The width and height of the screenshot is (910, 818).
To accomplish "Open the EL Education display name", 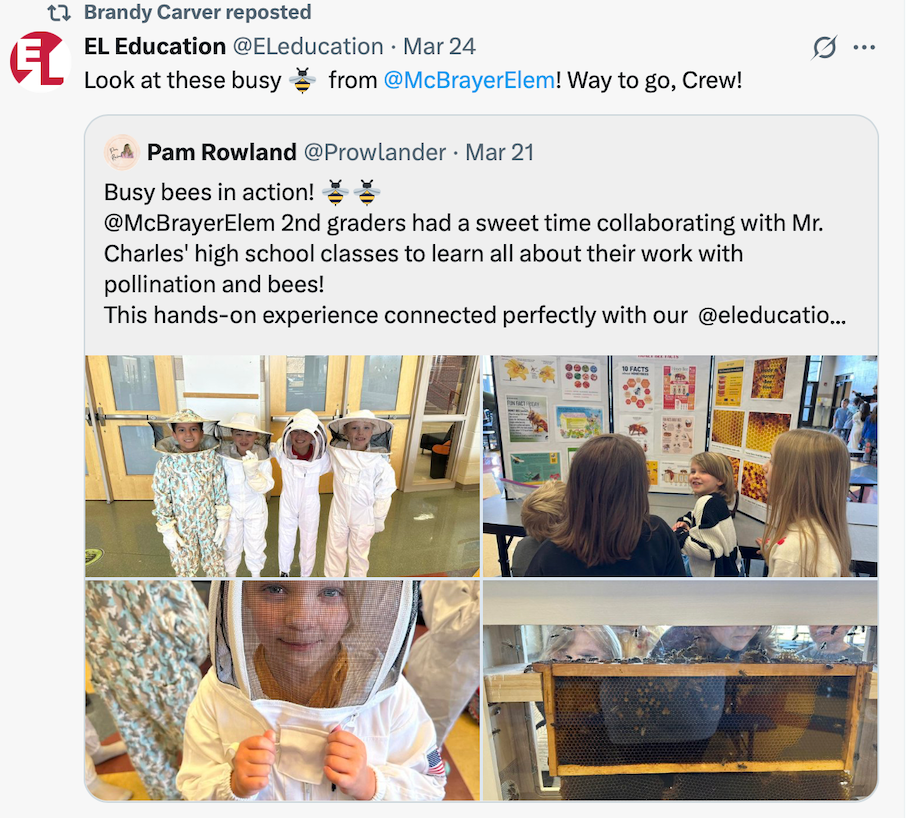I will pyautogui.click(x=155, y=46).
